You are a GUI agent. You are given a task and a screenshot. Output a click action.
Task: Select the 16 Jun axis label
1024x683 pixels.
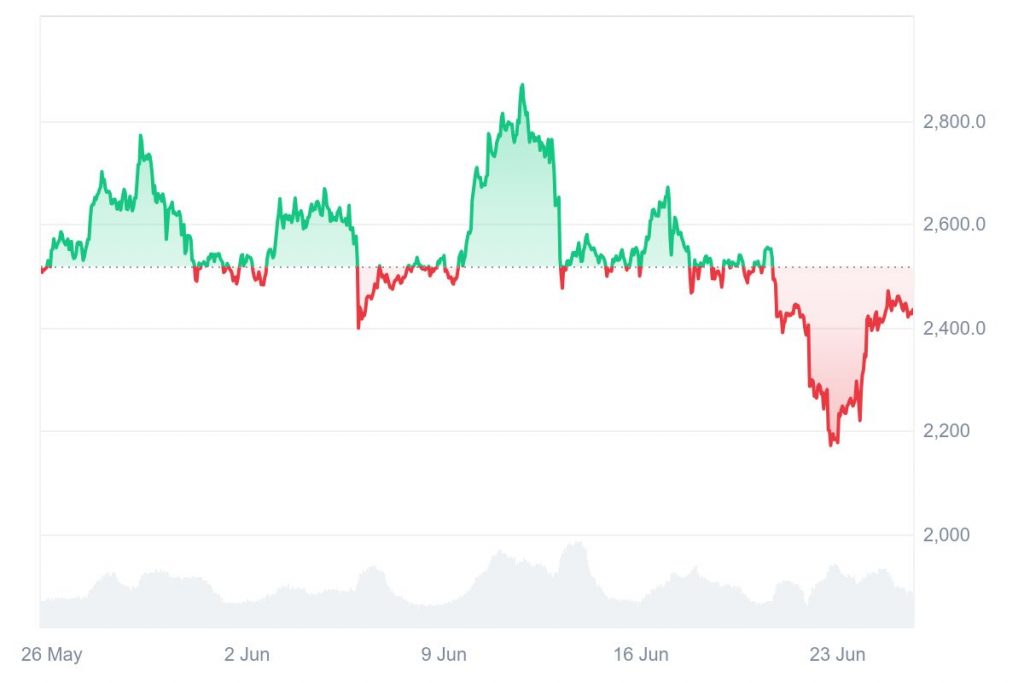click(640, 655)
